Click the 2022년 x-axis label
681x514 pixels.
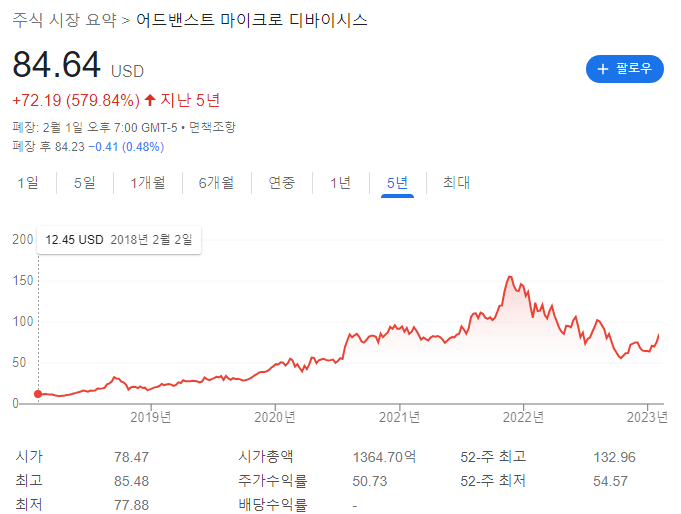[523, 417]
